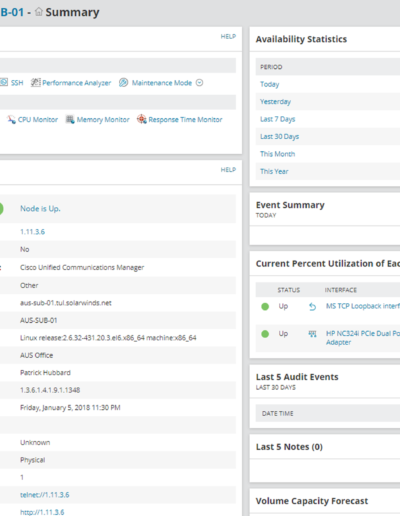Screen dimensions: 400x516
Task: Click the green Node is Up status icon
Action: 1,209
